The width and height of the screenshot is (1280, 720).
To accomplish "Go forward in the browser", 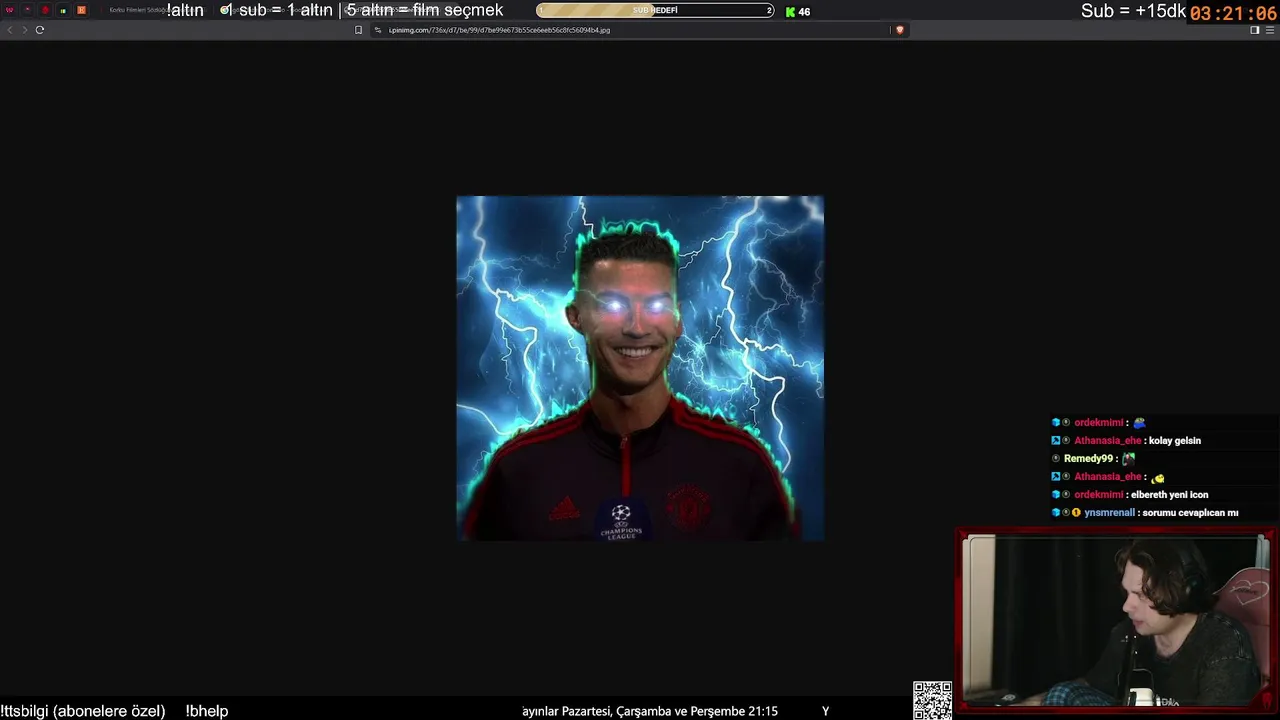I will 24,30.
